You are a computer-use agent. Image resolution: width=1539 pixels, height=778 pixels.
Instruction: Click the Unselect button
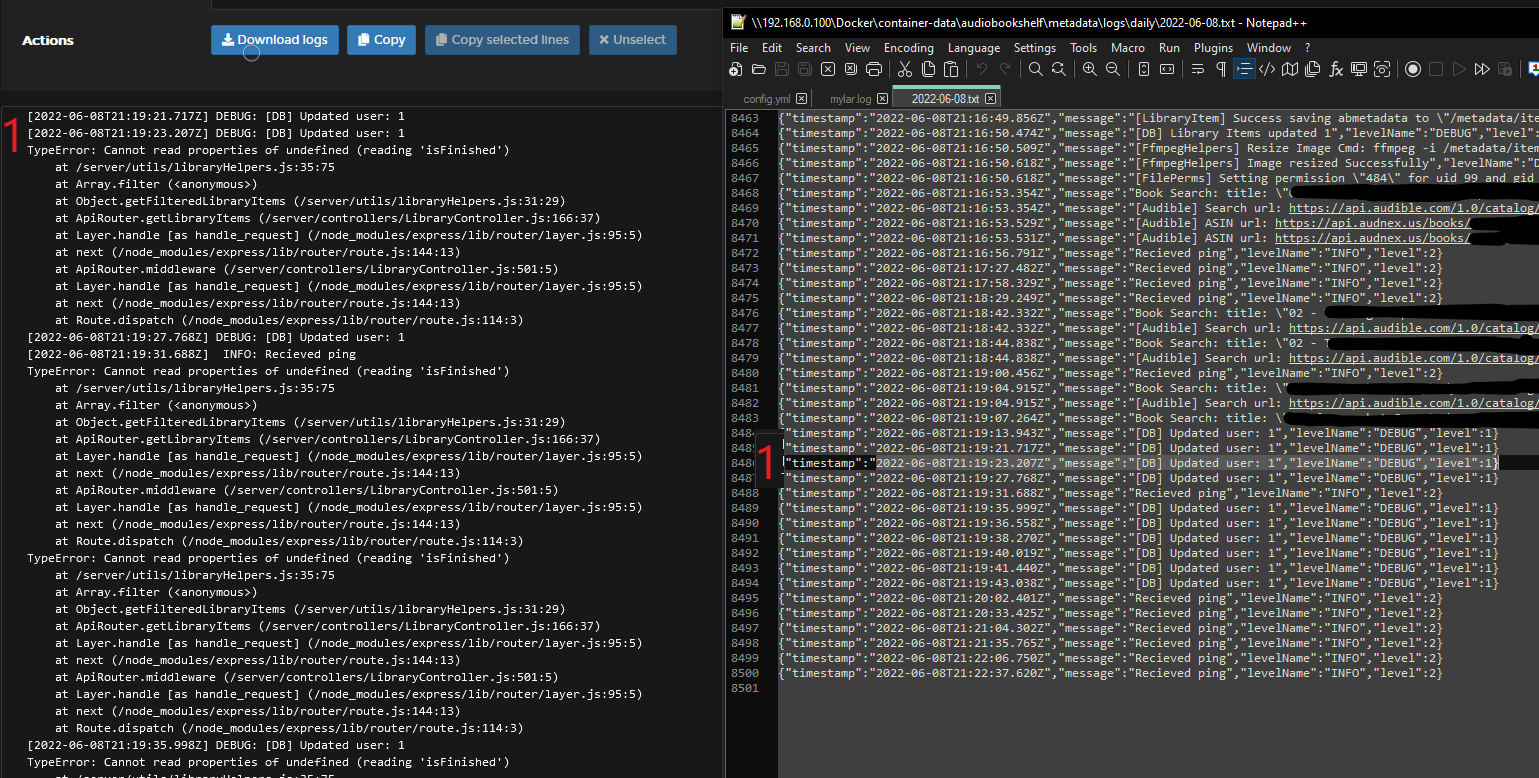[x=632, y=40]
